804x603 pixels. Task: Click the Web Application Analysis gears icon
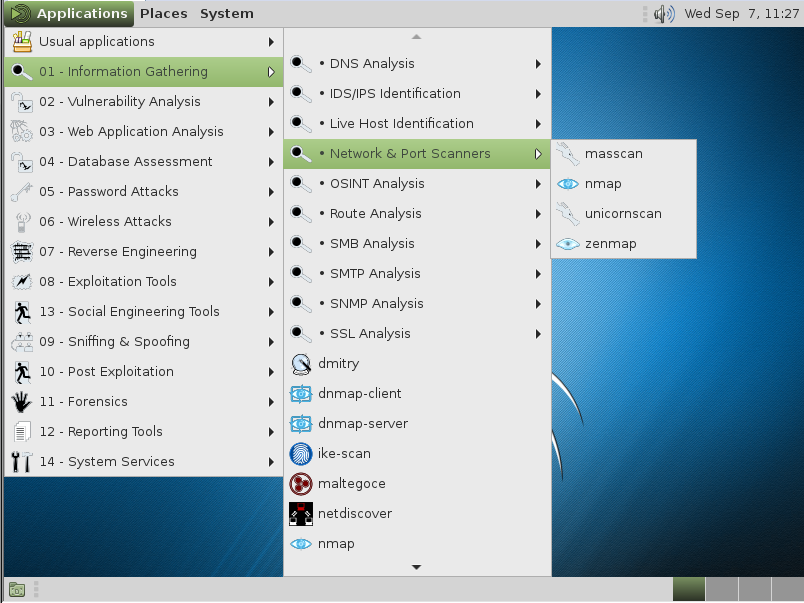pos(22,131)
